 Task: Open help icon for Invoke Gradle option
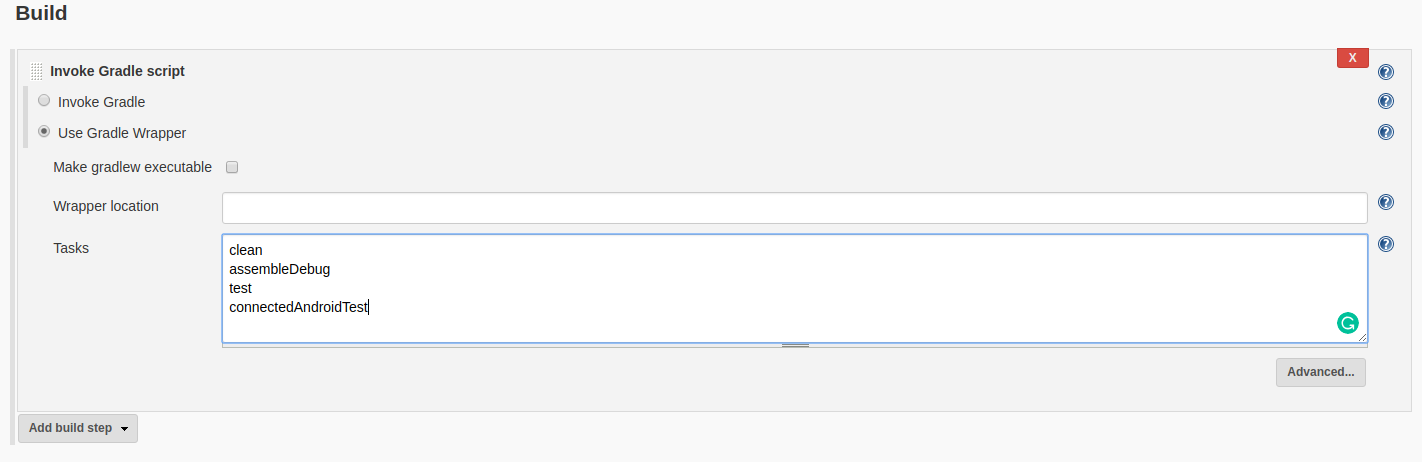1385,101
